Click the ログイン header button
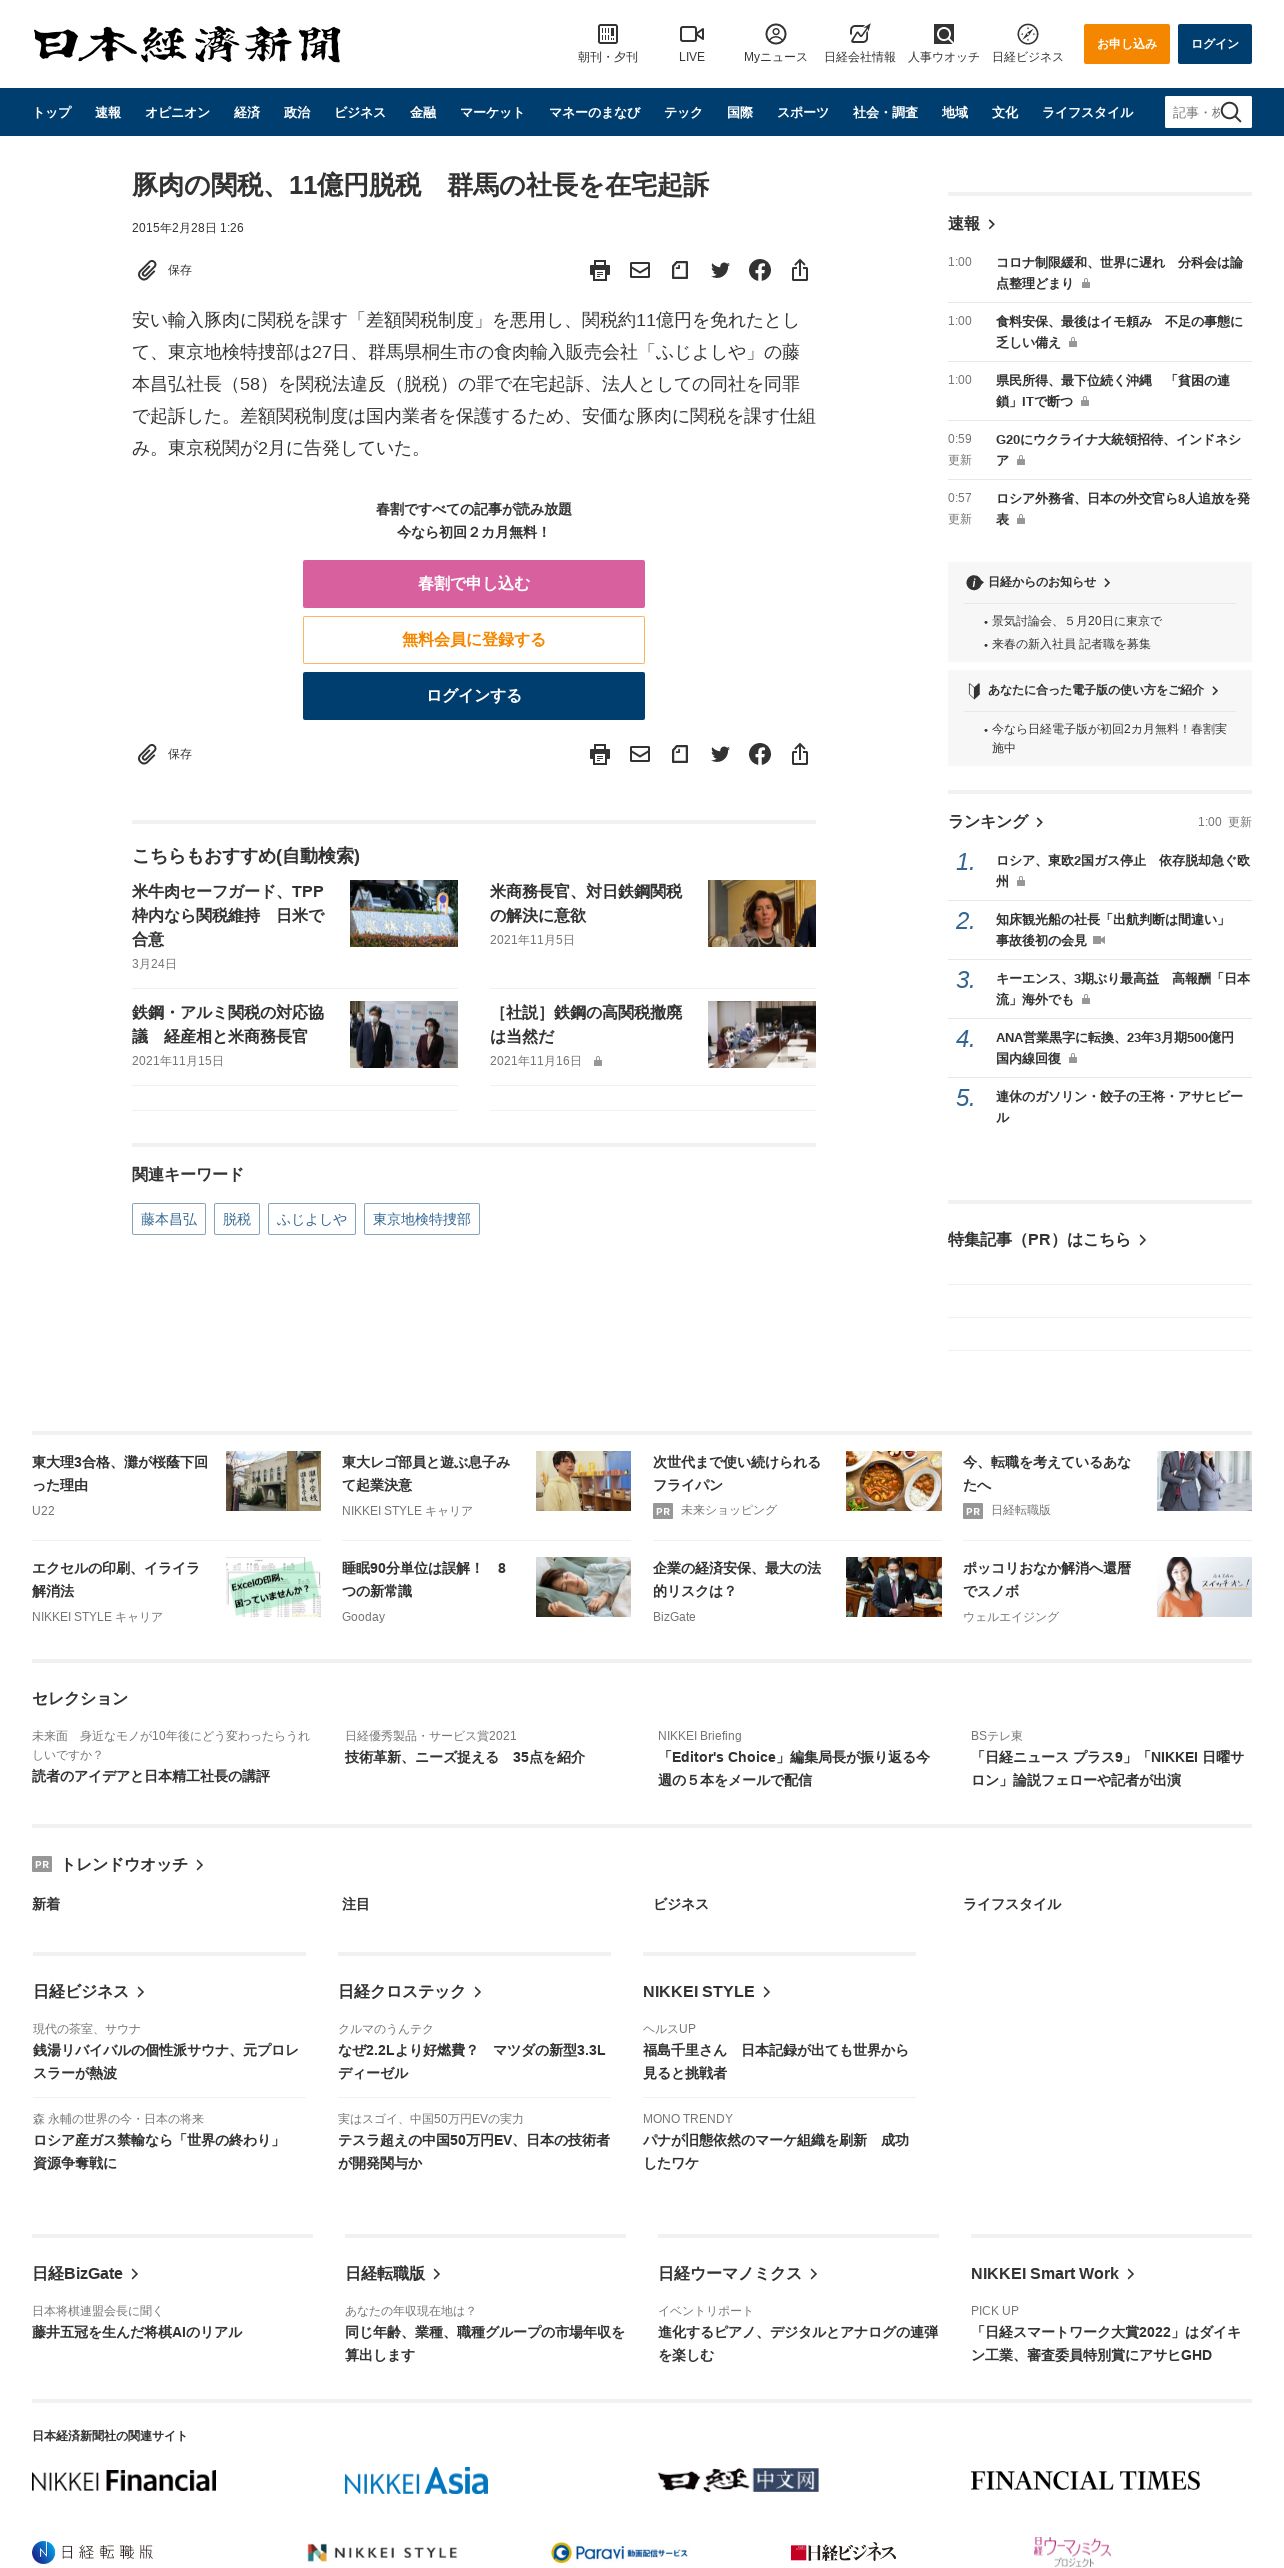Image resolution: width=1284 pixels, height=2568 pixels. 1215,44
